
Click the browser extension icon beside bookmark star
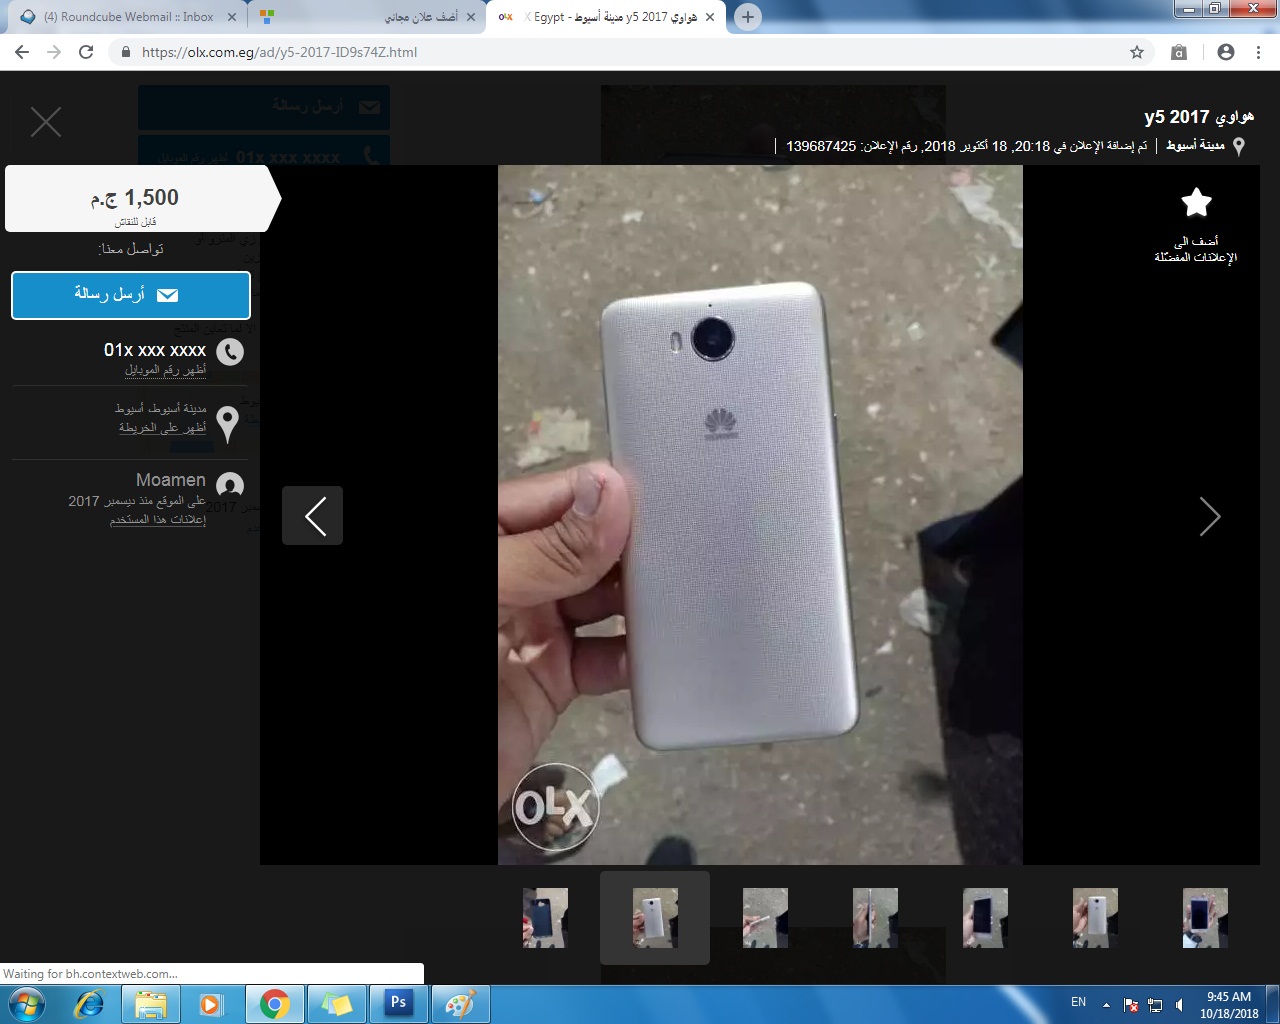tap(1179, 52)
